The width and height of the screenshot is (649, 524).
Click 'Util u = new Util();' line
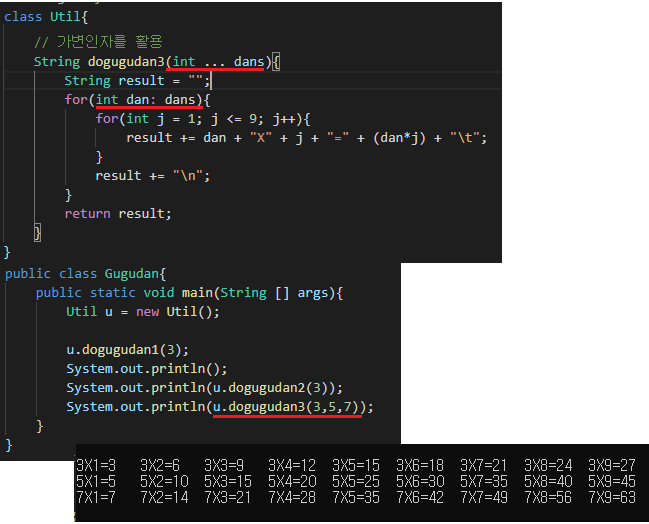143,312
